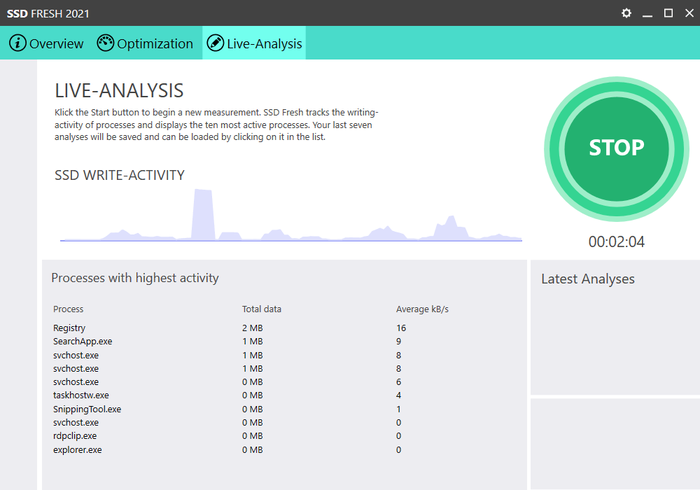This screenshot has height=490, width=700.
Task: Close the SSD Fresh window
Action: coord(689,13)
